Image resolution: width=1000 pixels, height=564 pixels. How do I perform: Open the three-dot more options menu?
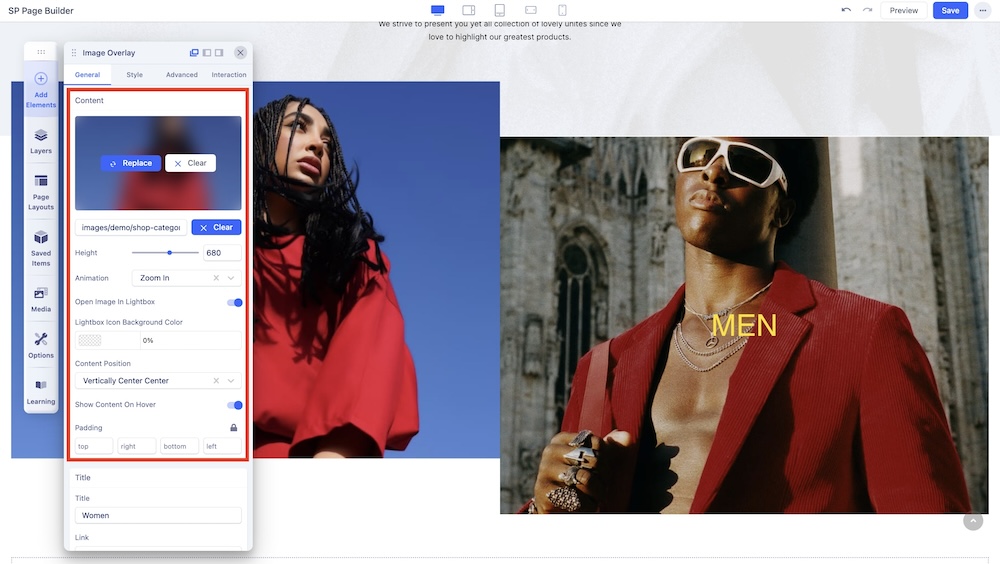pyautogui.click(x=982, y=10)
